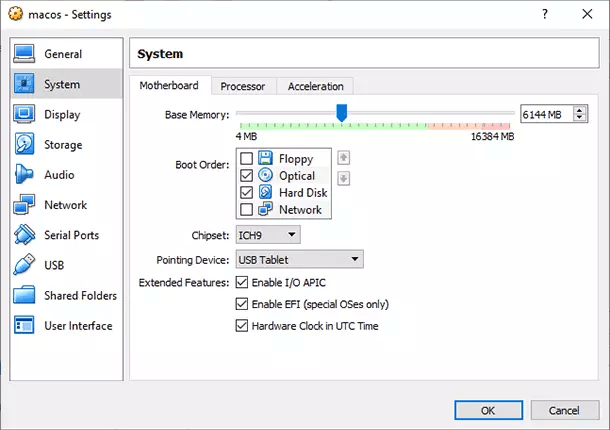Select Floppy label in boot order list
This screenshot has width=610, height=430.
(296, 159)
